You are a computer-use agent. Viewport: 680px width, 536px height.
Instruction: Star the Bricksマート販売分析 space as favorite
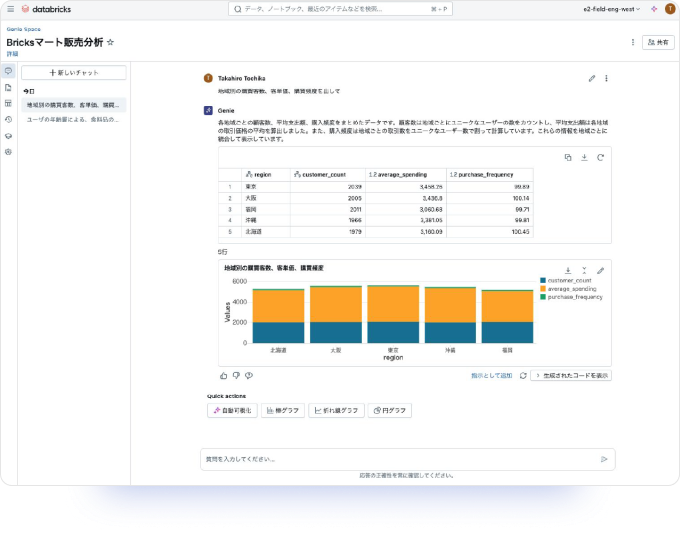tap(111, 43)
